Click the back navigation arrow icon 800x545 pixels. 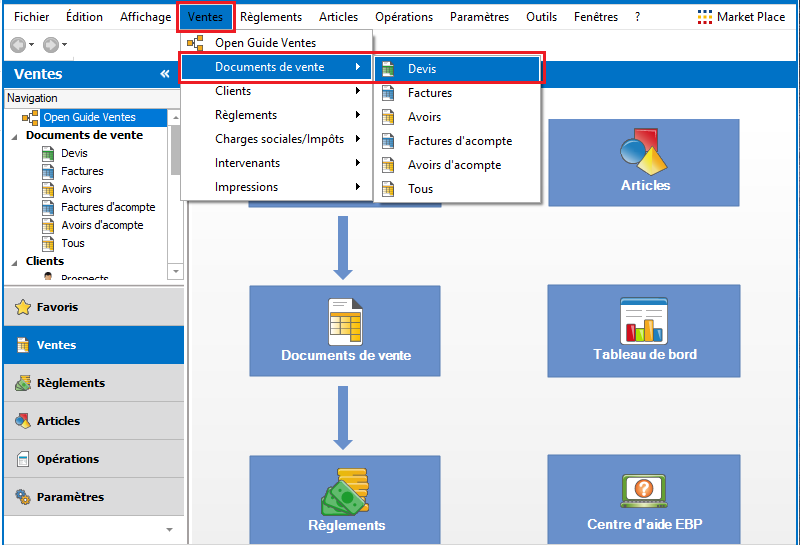tap(18, 45)
